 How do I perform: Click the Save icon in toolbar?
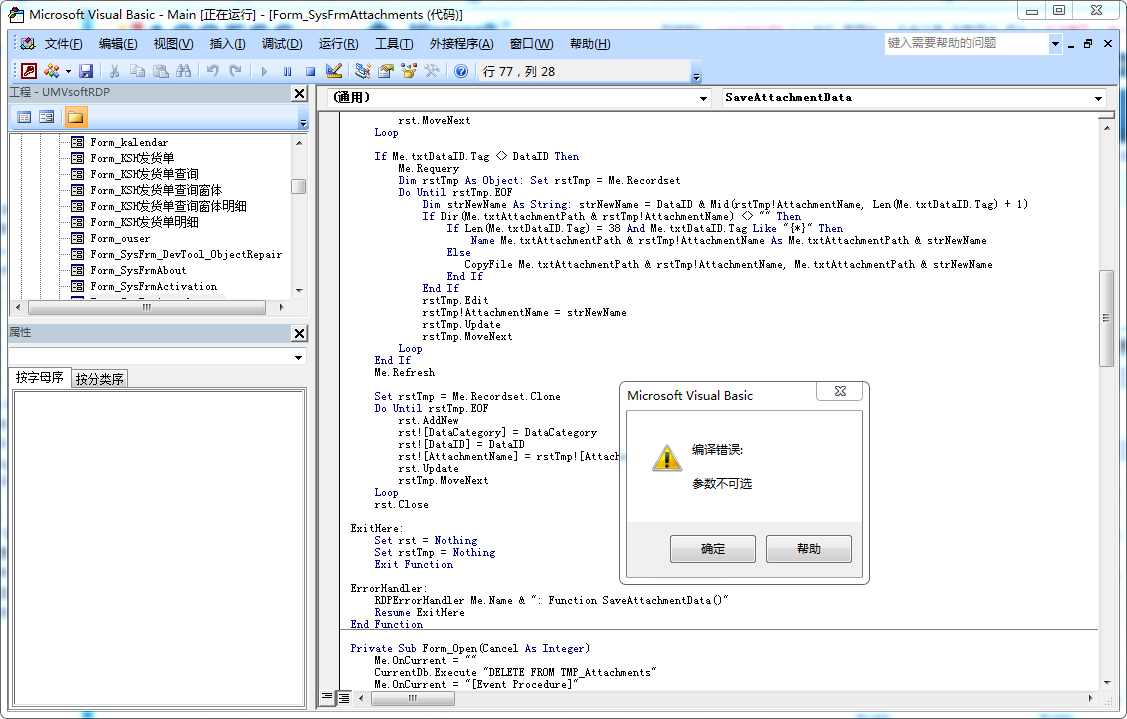(x=86, y=71)
